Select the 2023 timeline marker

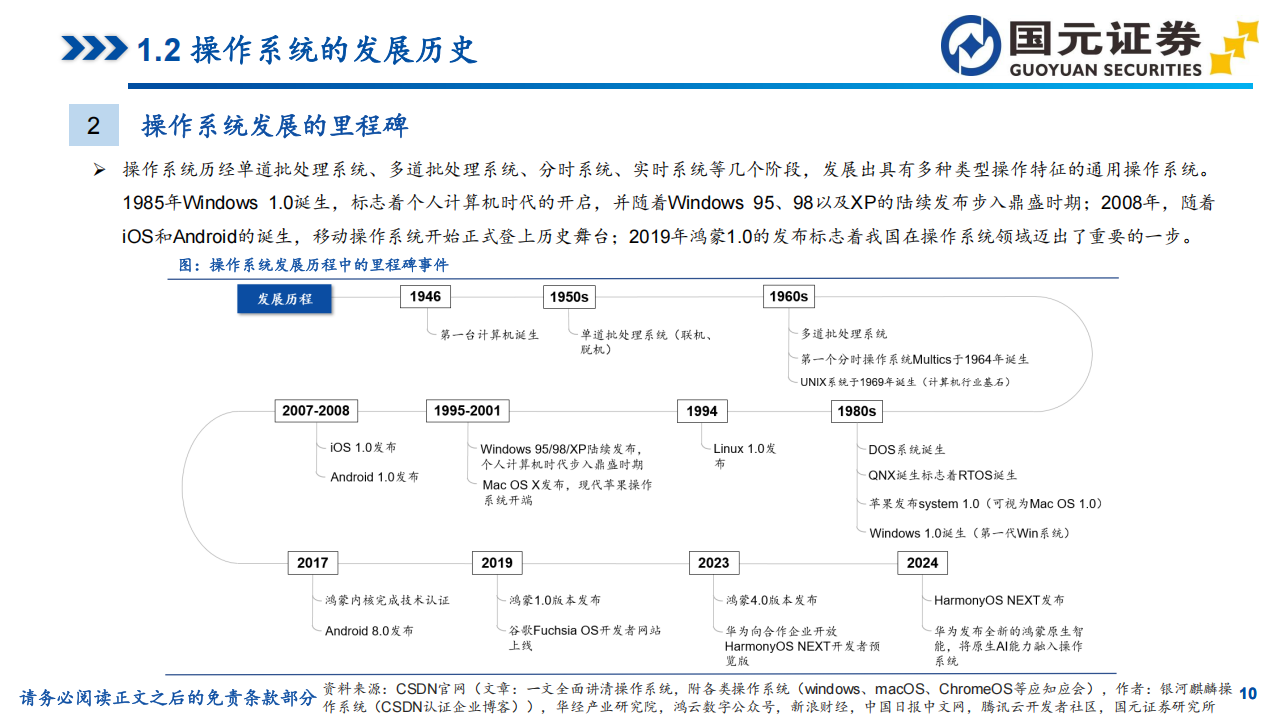[x=714, y=562]
